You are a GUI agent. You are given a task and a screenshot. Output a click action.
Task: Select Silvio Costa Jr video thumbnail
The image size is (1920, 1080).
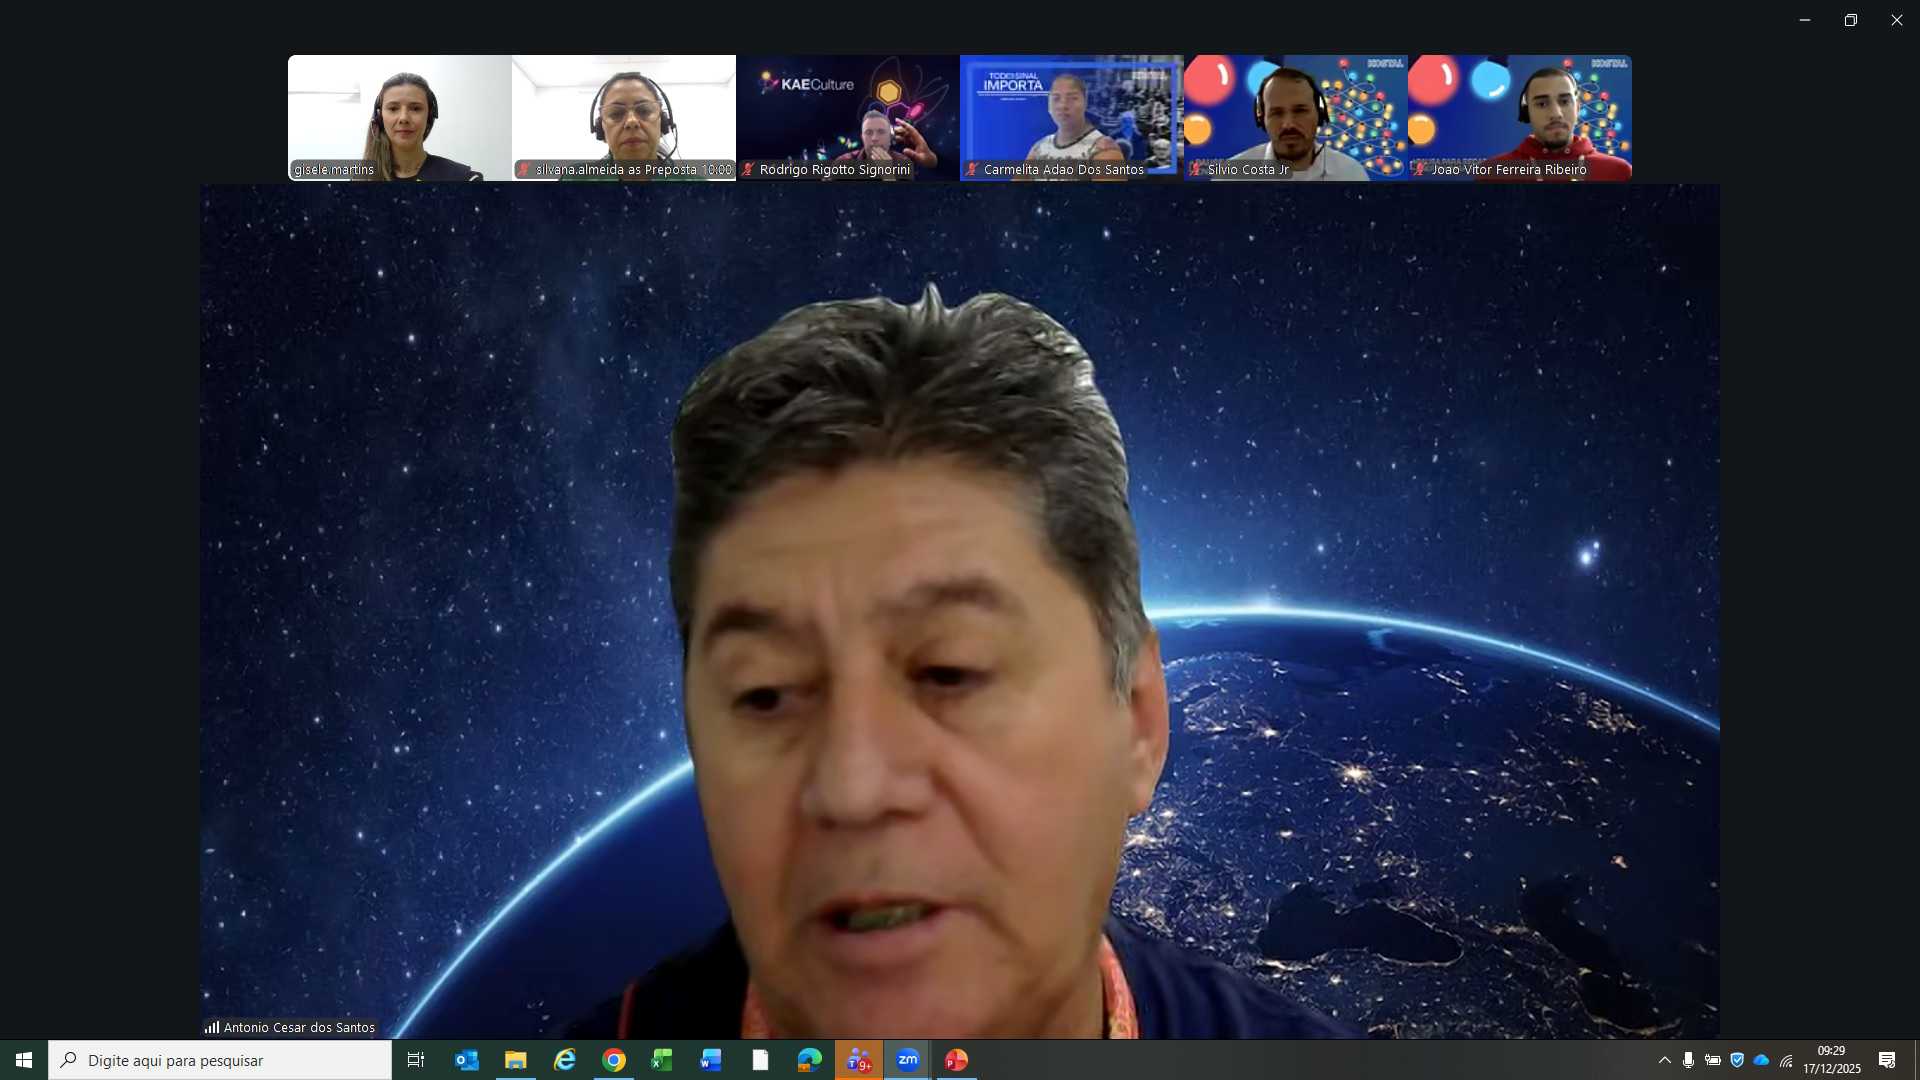click(x=1295, y=115)
